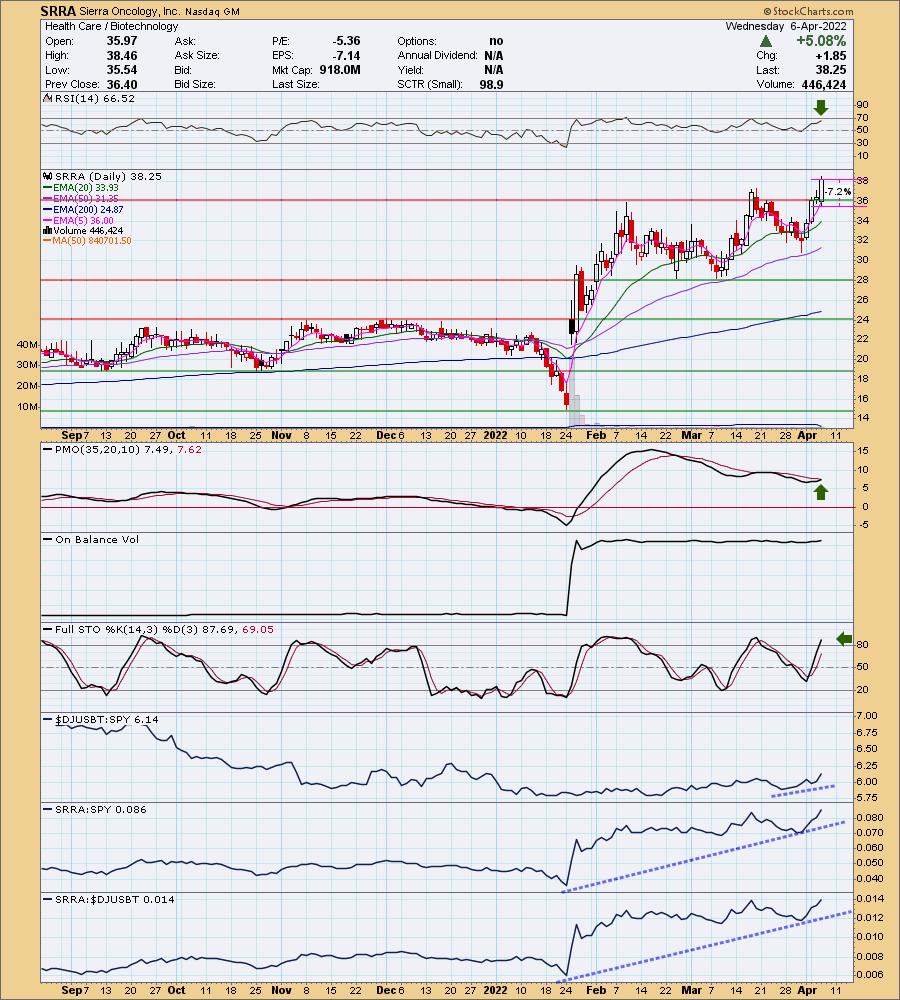Viewport: 900px width, 1000px height.
Task: Click the High value 38.46
Action: (122, 55)
